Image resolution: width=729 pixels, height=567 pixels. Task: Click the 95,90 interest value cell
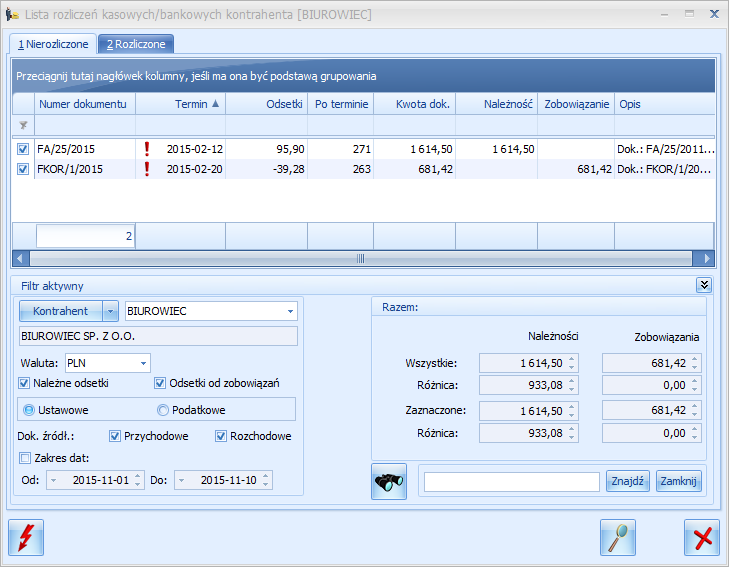(x=267, y=149)
